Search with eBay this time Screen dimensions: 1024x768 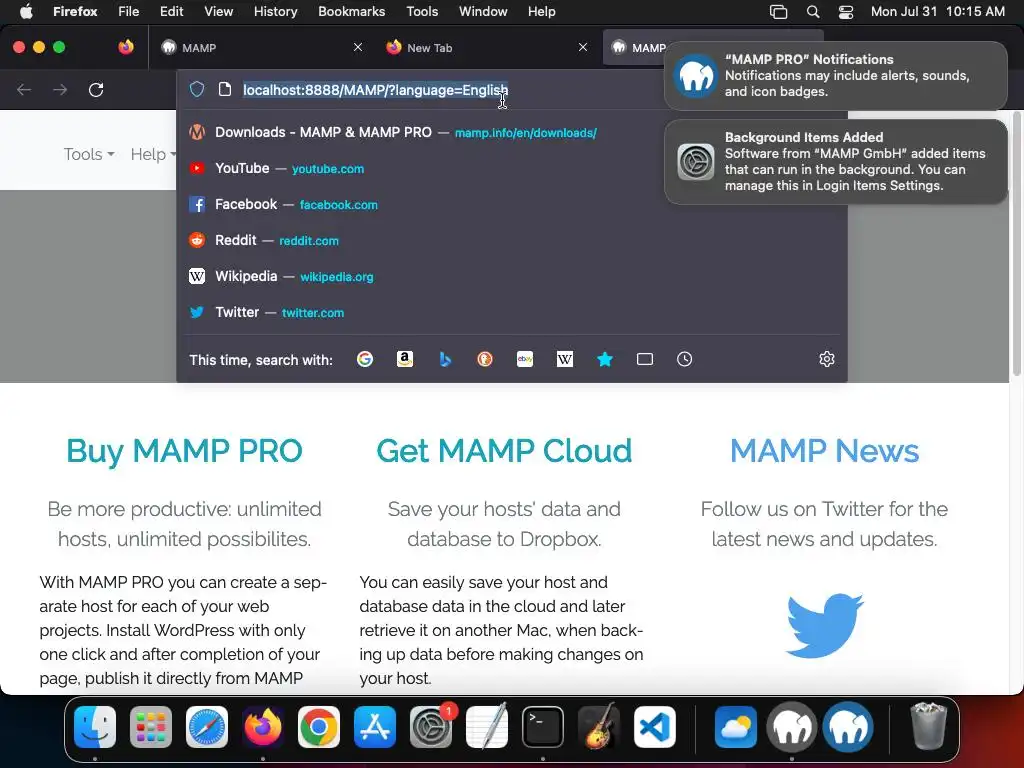525,359
